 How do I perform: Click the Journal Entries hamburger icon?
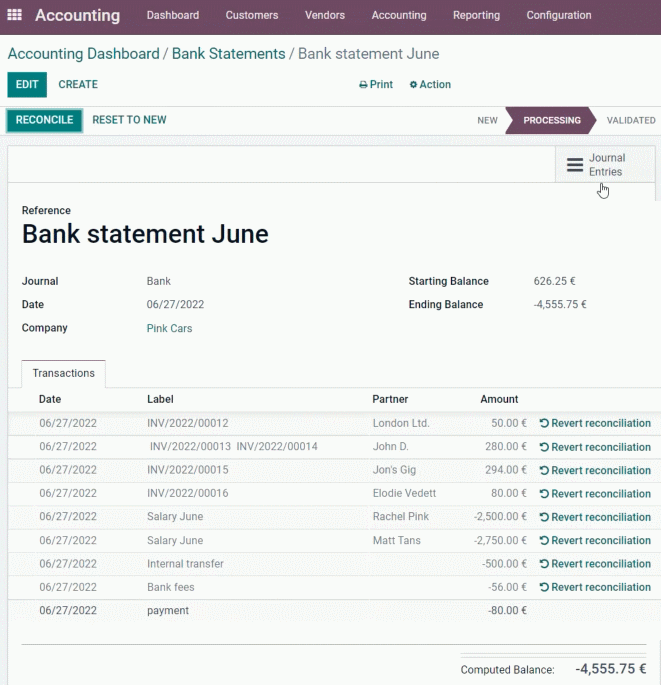575,165
